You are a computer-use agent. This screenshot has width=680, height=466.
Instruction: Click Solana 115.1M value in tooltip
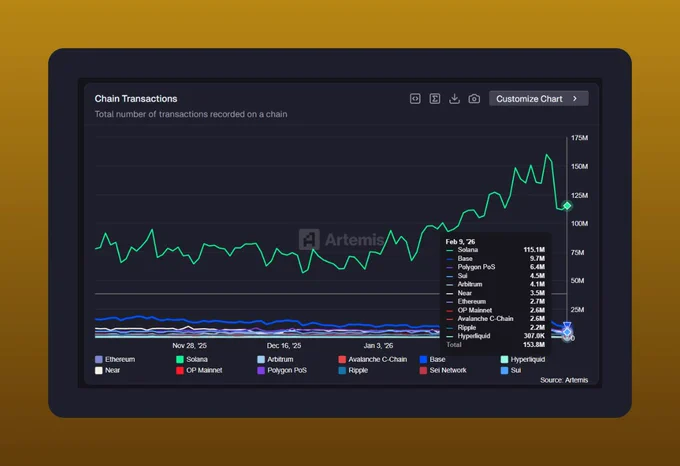point(534,250)
